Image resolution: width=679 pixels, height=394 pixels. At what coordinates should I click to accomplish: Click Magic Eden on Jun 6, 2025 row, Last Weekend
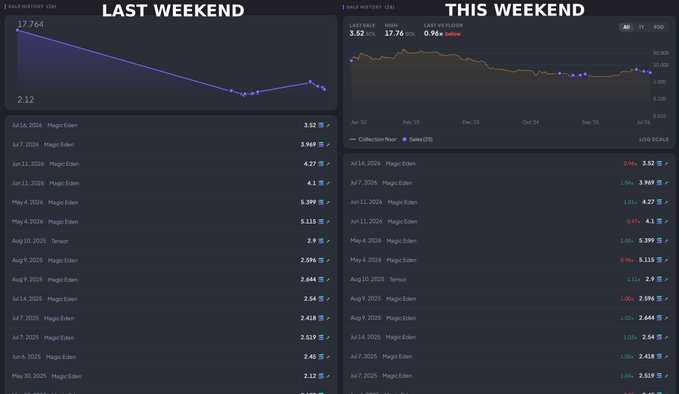tap(61, 357)
